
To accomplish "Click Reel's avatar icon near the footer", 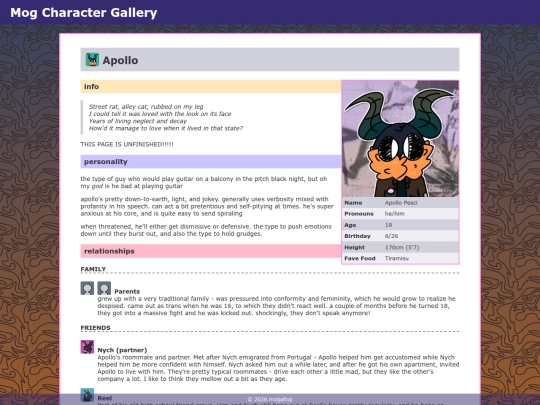I will pos(87,395).
